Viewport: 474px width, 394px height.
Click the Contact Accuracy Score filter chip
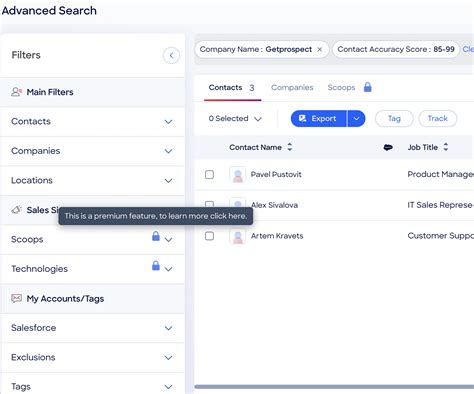[396, 49]
